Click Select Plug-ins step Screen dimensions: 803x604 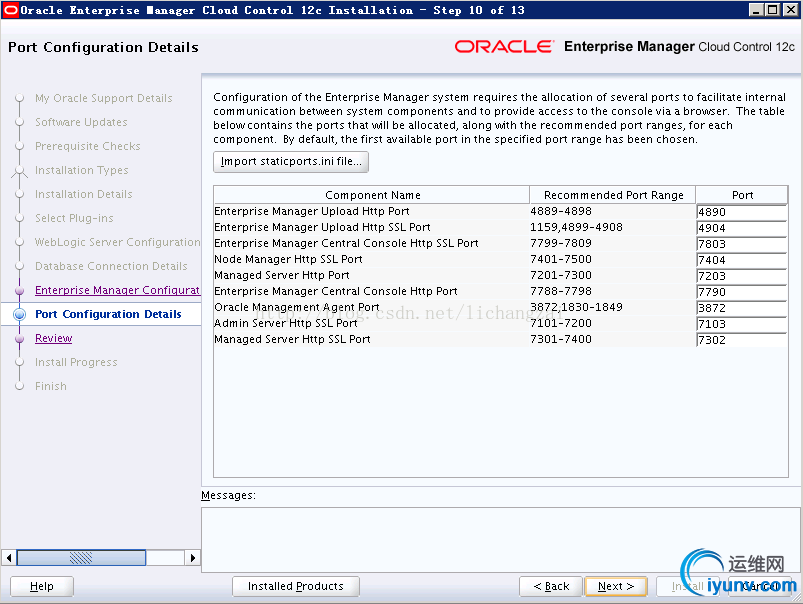[74, 218]
